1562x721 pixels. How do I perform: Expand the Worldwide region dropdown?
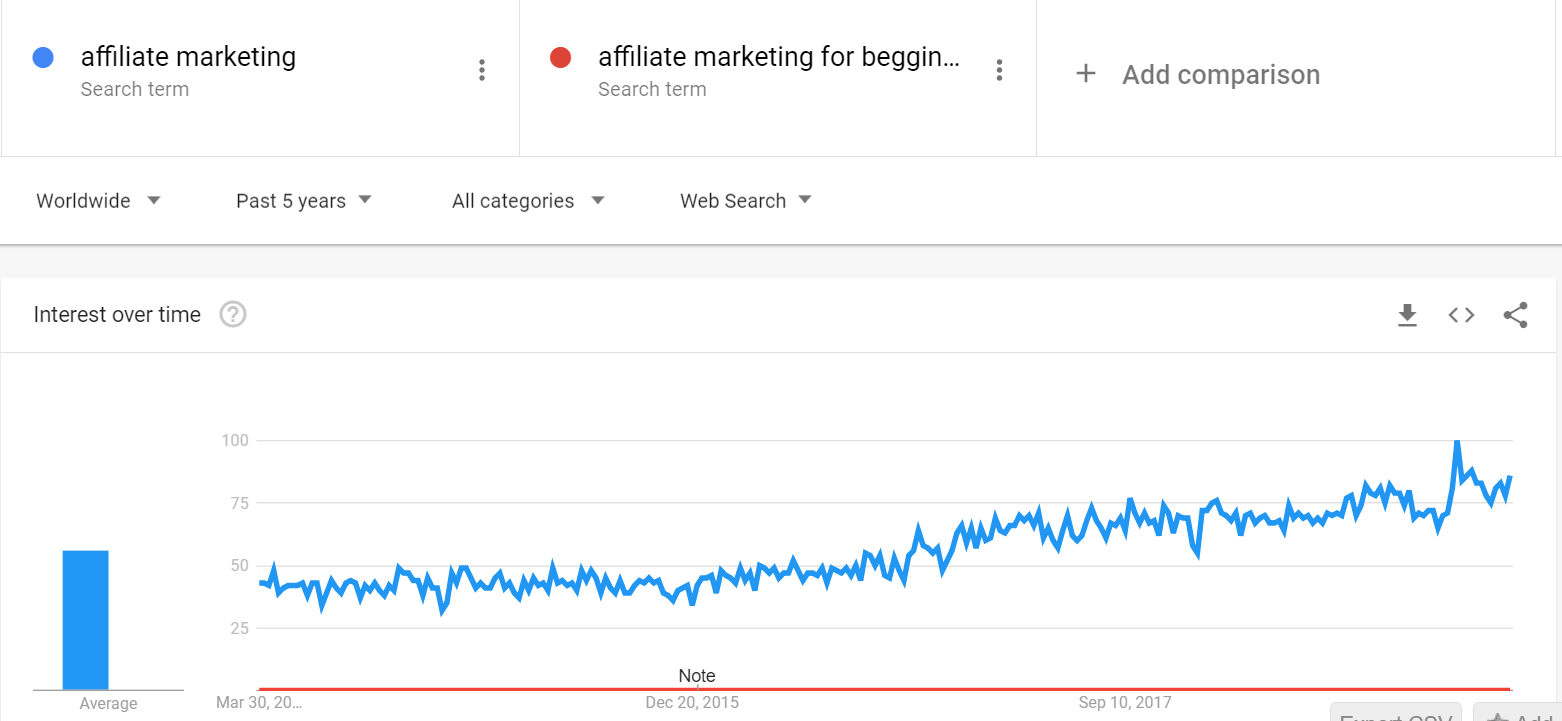coord(98,201)
